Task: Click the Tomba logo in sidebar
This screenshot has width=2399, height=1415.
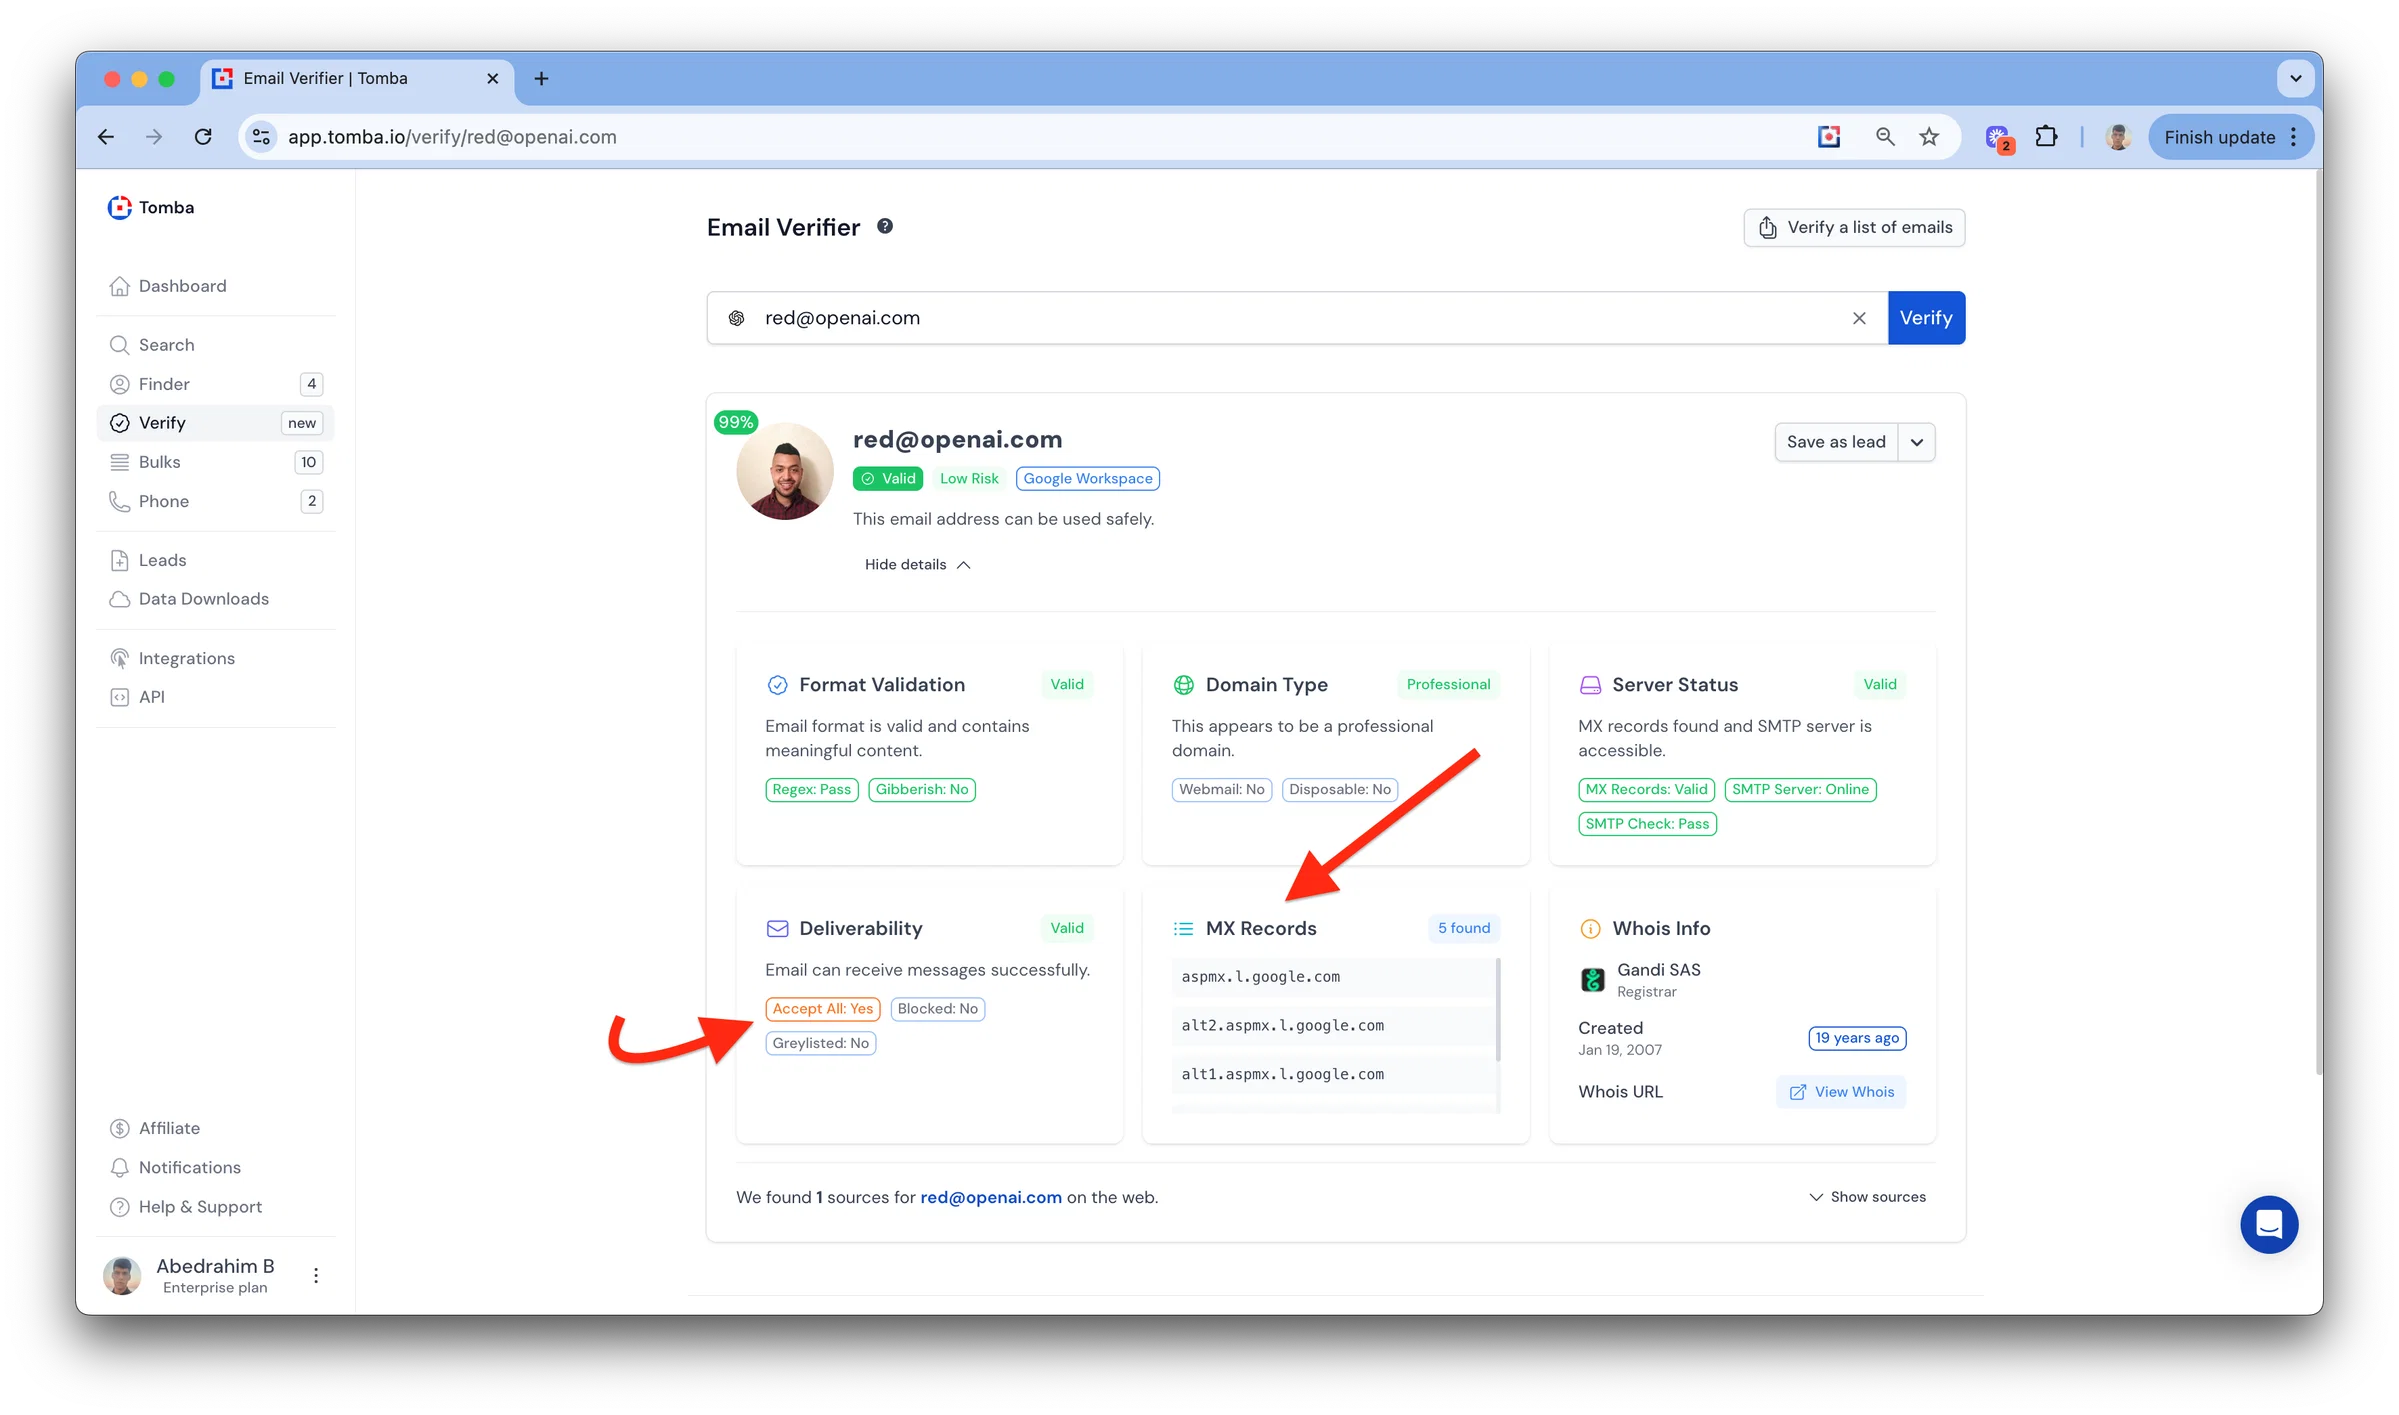Action: point(151,207)
